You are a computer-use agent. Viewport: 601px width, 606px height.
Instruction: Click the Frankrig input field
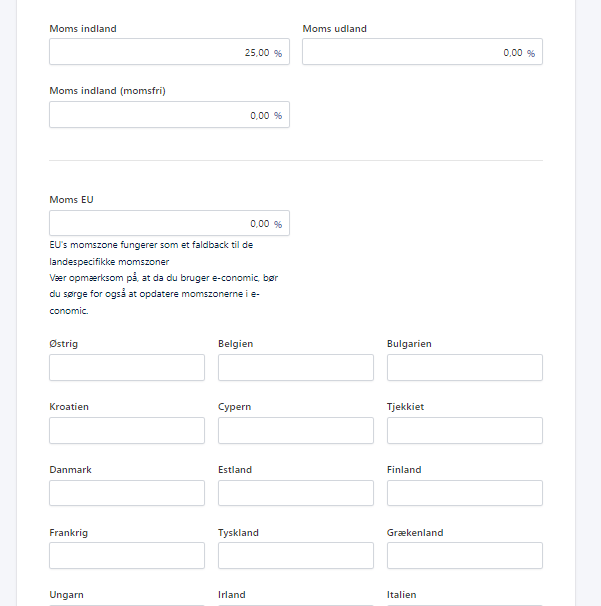tap(127, 556)
